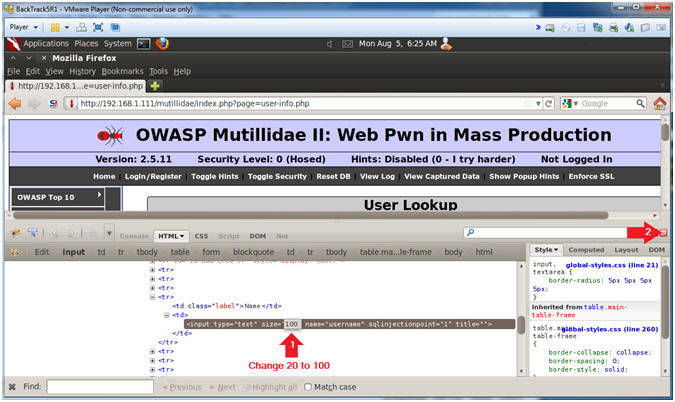Open the Firefox File menu
This screenshot has width=675, height=402.
coord(13,71)
